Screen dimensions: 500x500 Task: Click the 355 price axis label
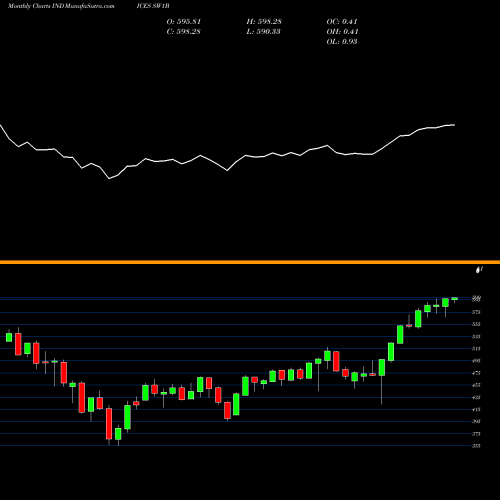(476, 446)
